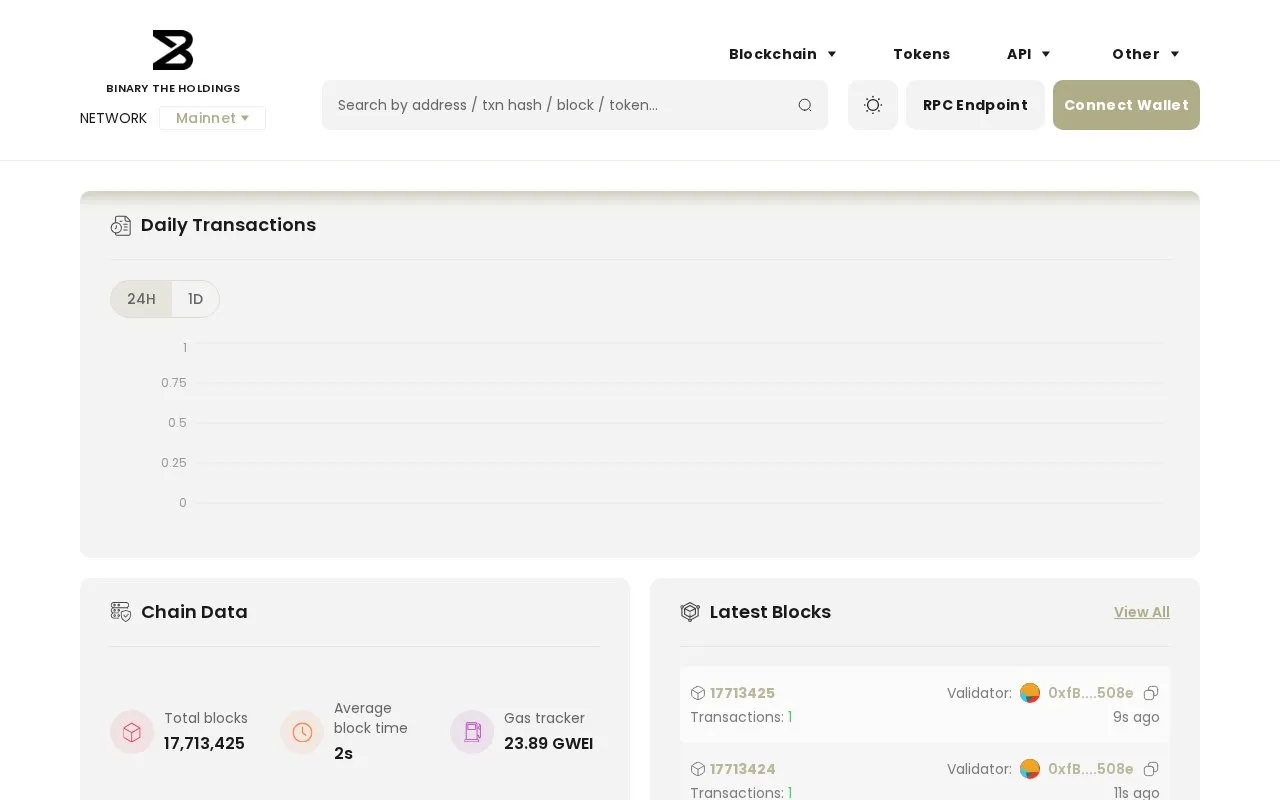The width and height of the screenshot is (1280, 800).
Task: Click the search magnifier icon
Action: [805, 105]
